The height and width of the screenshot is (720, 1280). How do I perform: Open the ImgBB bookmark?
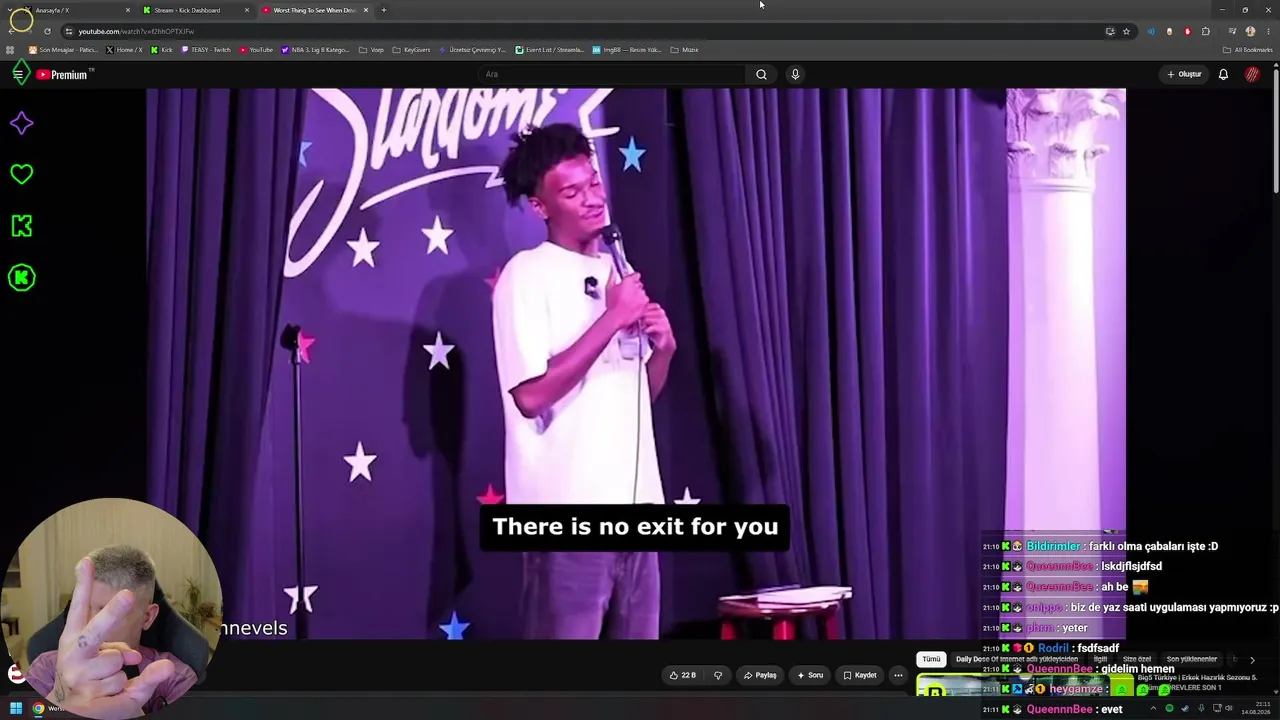627,49
